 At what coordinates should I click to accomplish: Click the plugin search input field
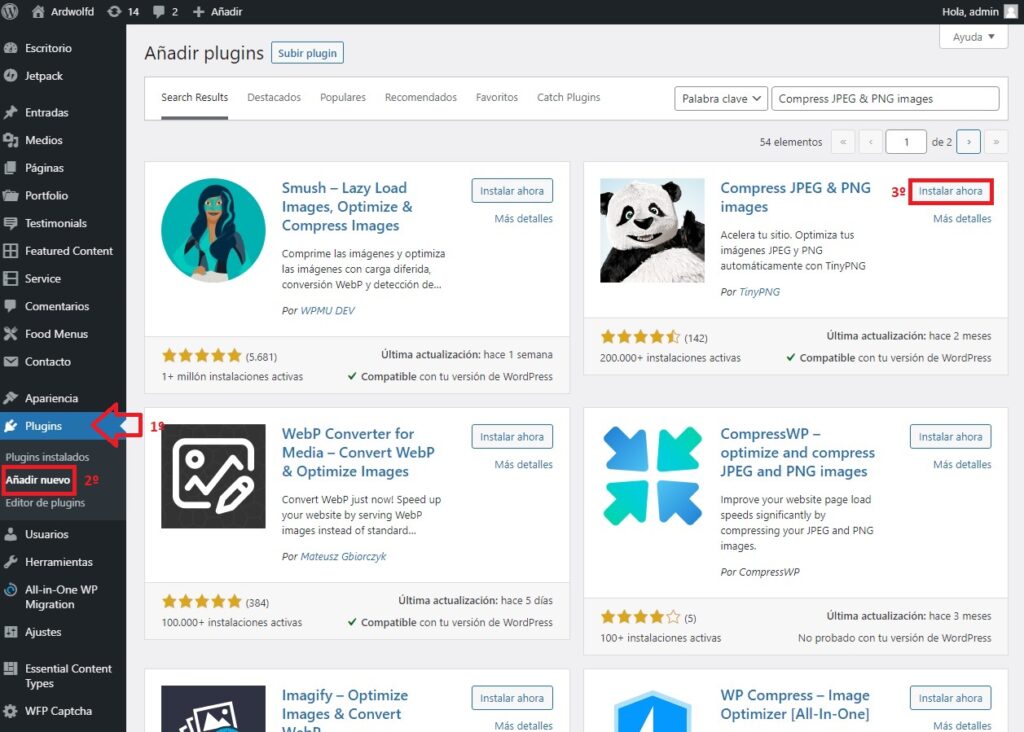(x=885, y=99)
